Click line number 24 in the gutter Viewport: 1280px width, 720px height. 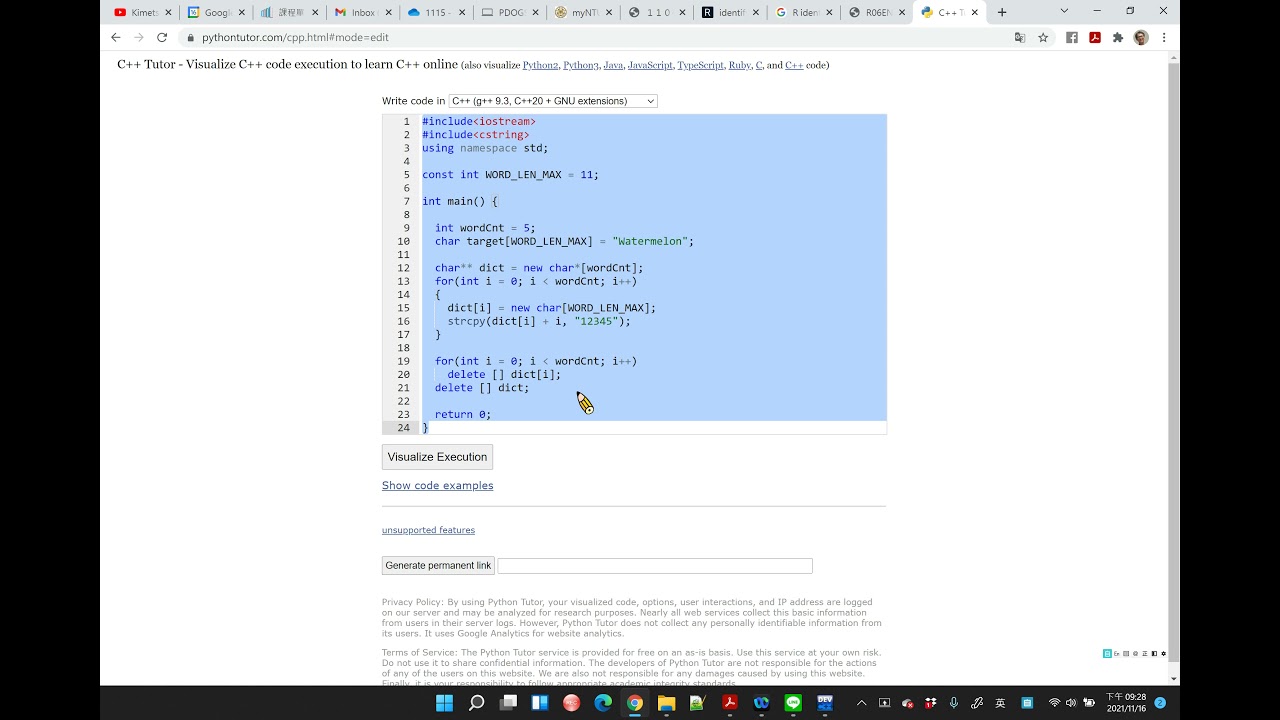[403, 427]
